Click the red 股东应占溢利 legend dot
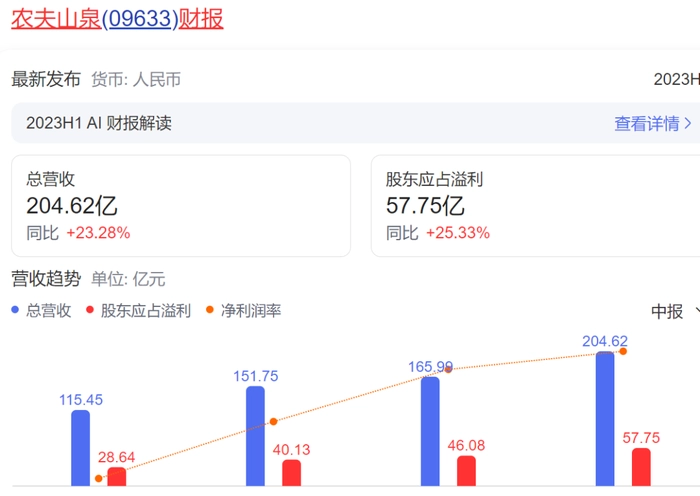Screen dimensions: 700x496 coord(90,311)
